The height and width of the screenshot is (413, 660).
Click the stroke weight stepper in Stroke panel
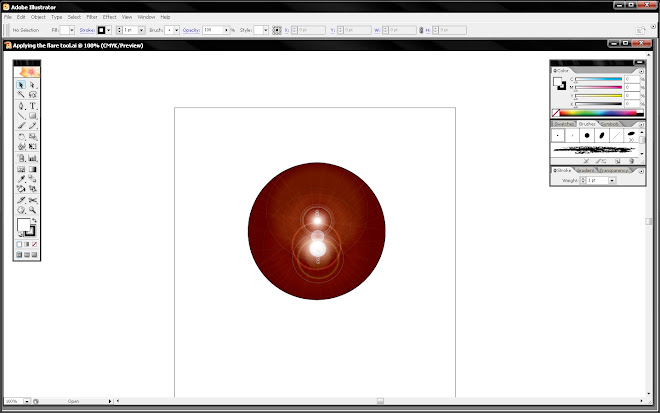(x=583, y=181)
